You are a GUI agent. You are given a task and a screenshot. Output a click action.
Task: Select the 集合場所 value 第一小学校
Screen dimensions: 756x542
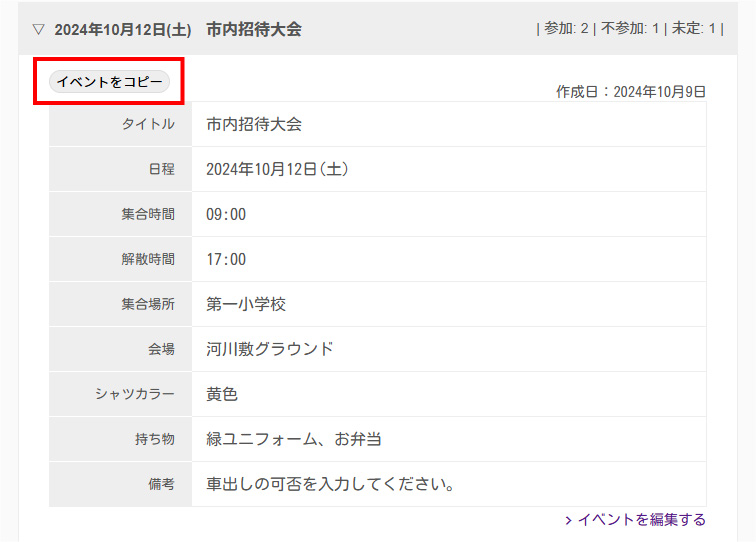[246, 304]
